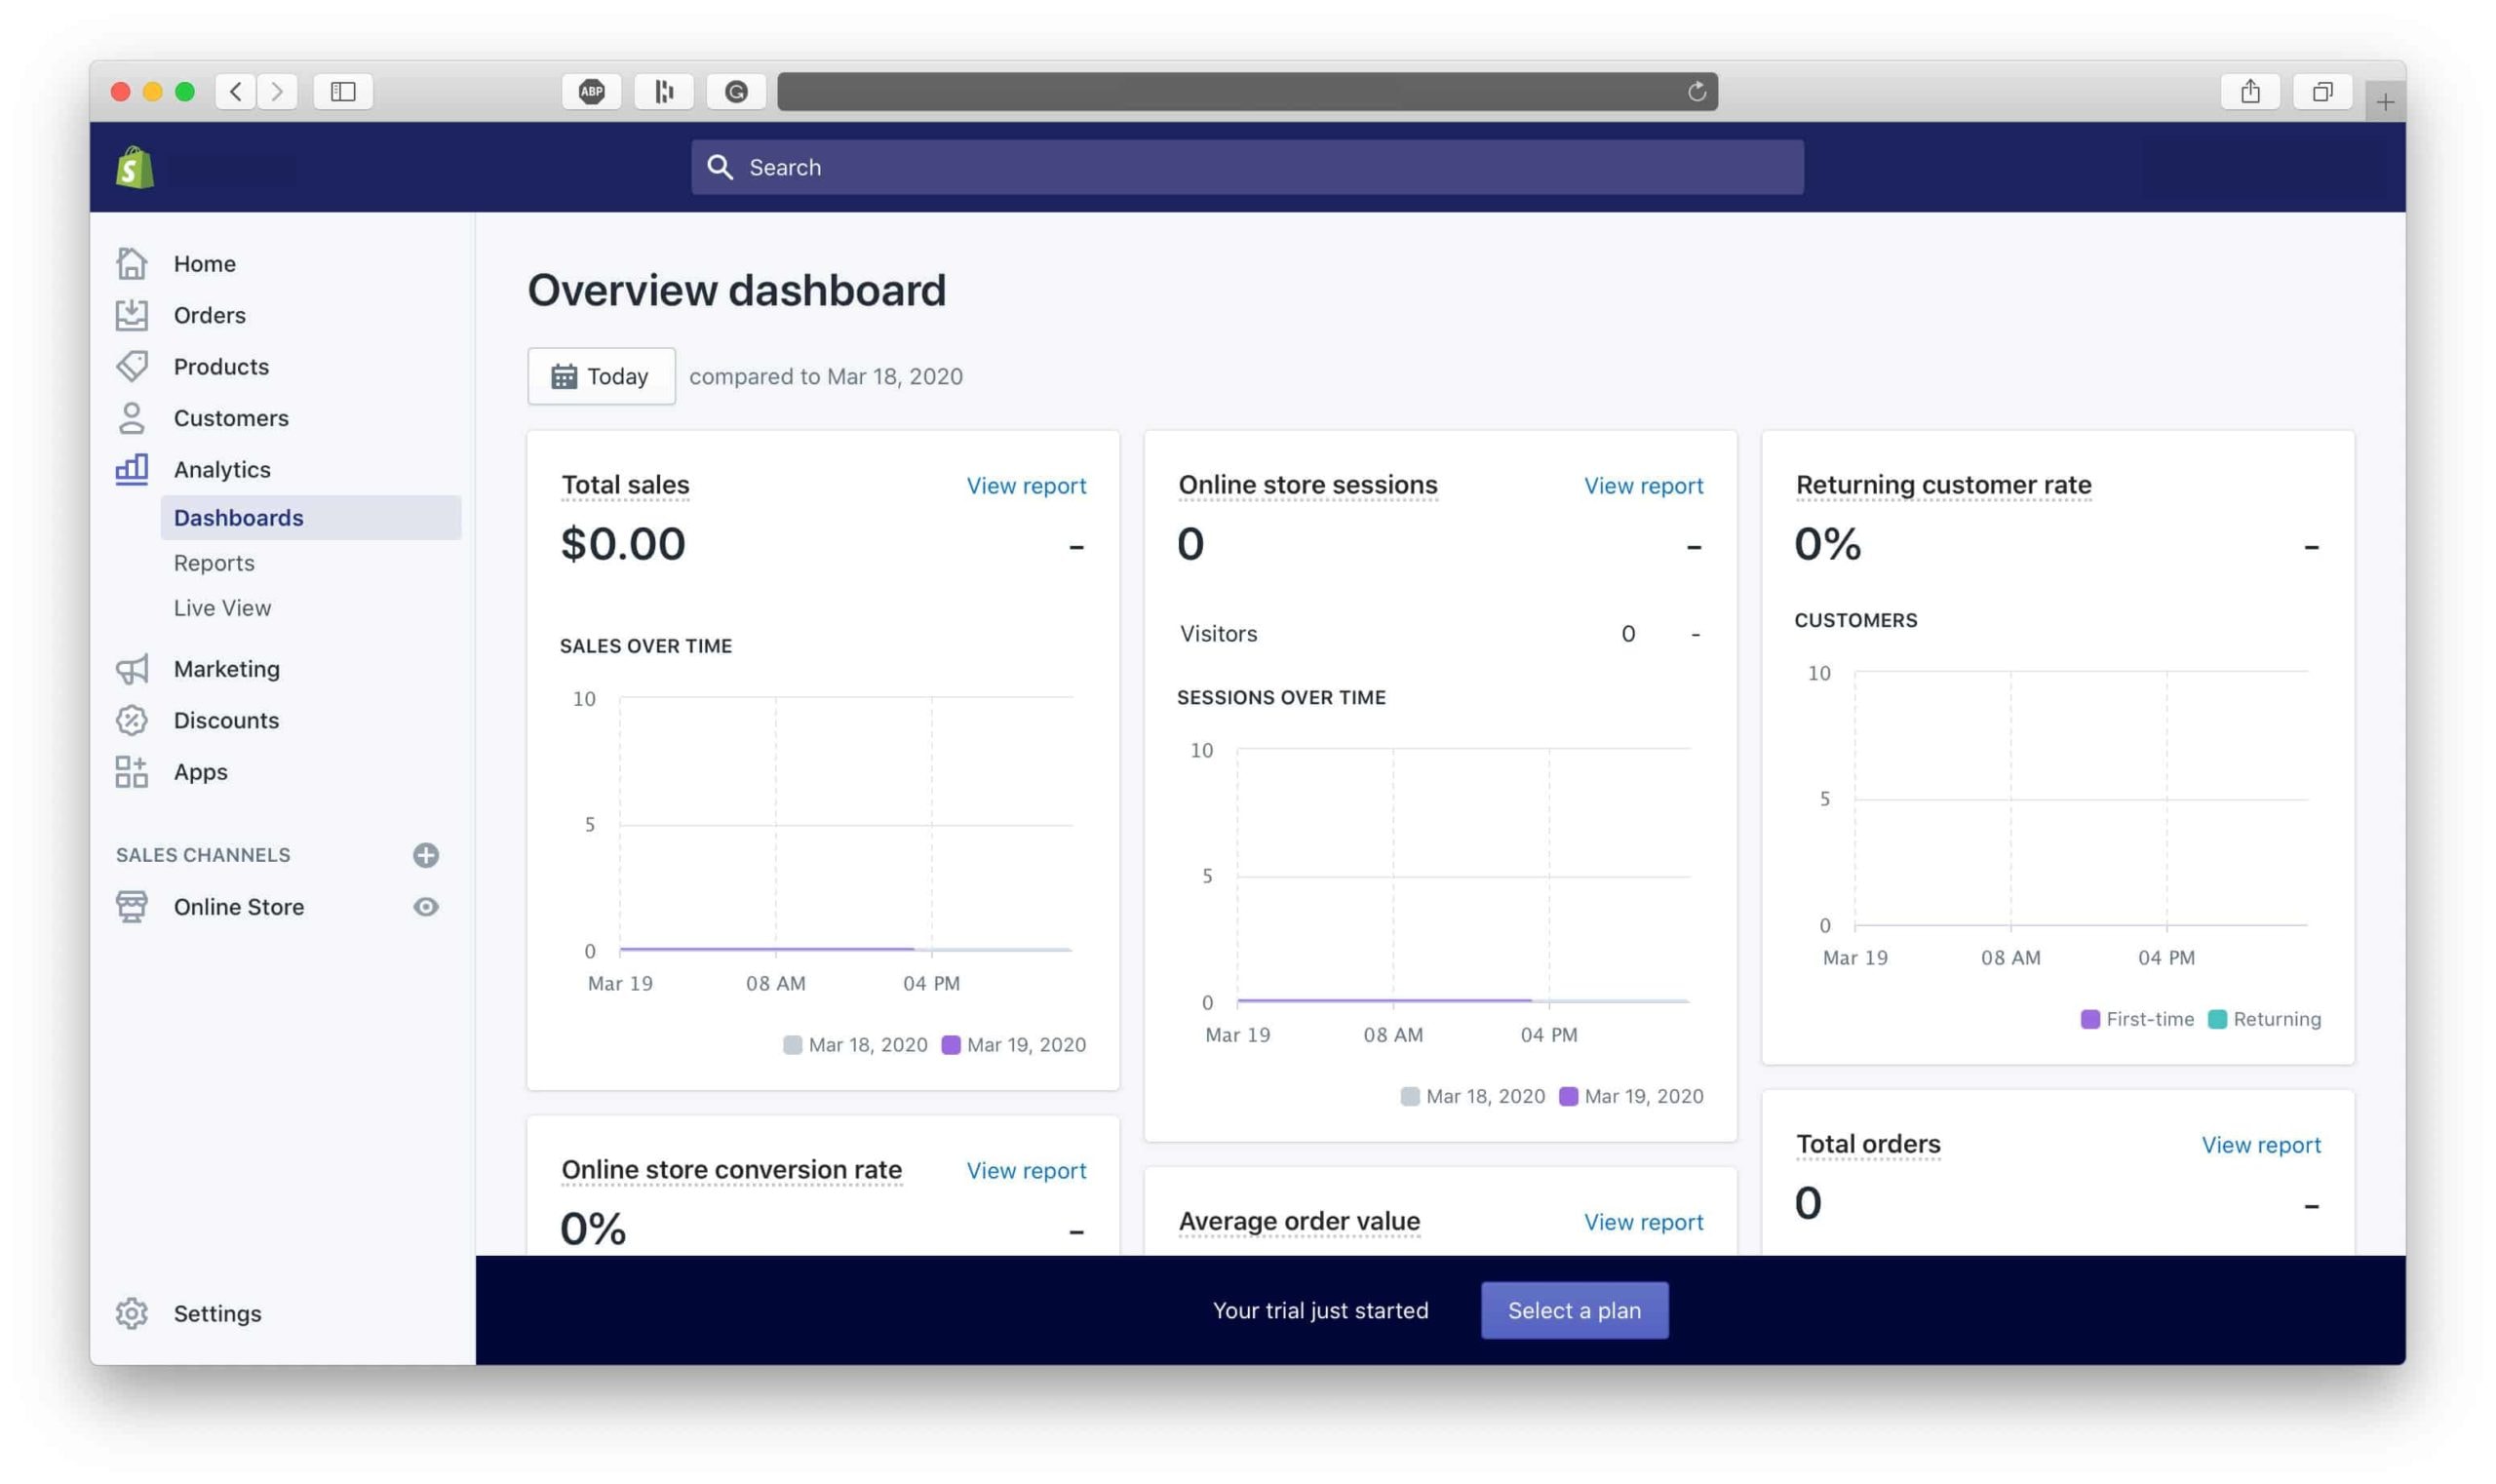Click the $0.00 total sales value
The width and height of the screenshot is (2496, 1484).
click(x=623, y=544)
